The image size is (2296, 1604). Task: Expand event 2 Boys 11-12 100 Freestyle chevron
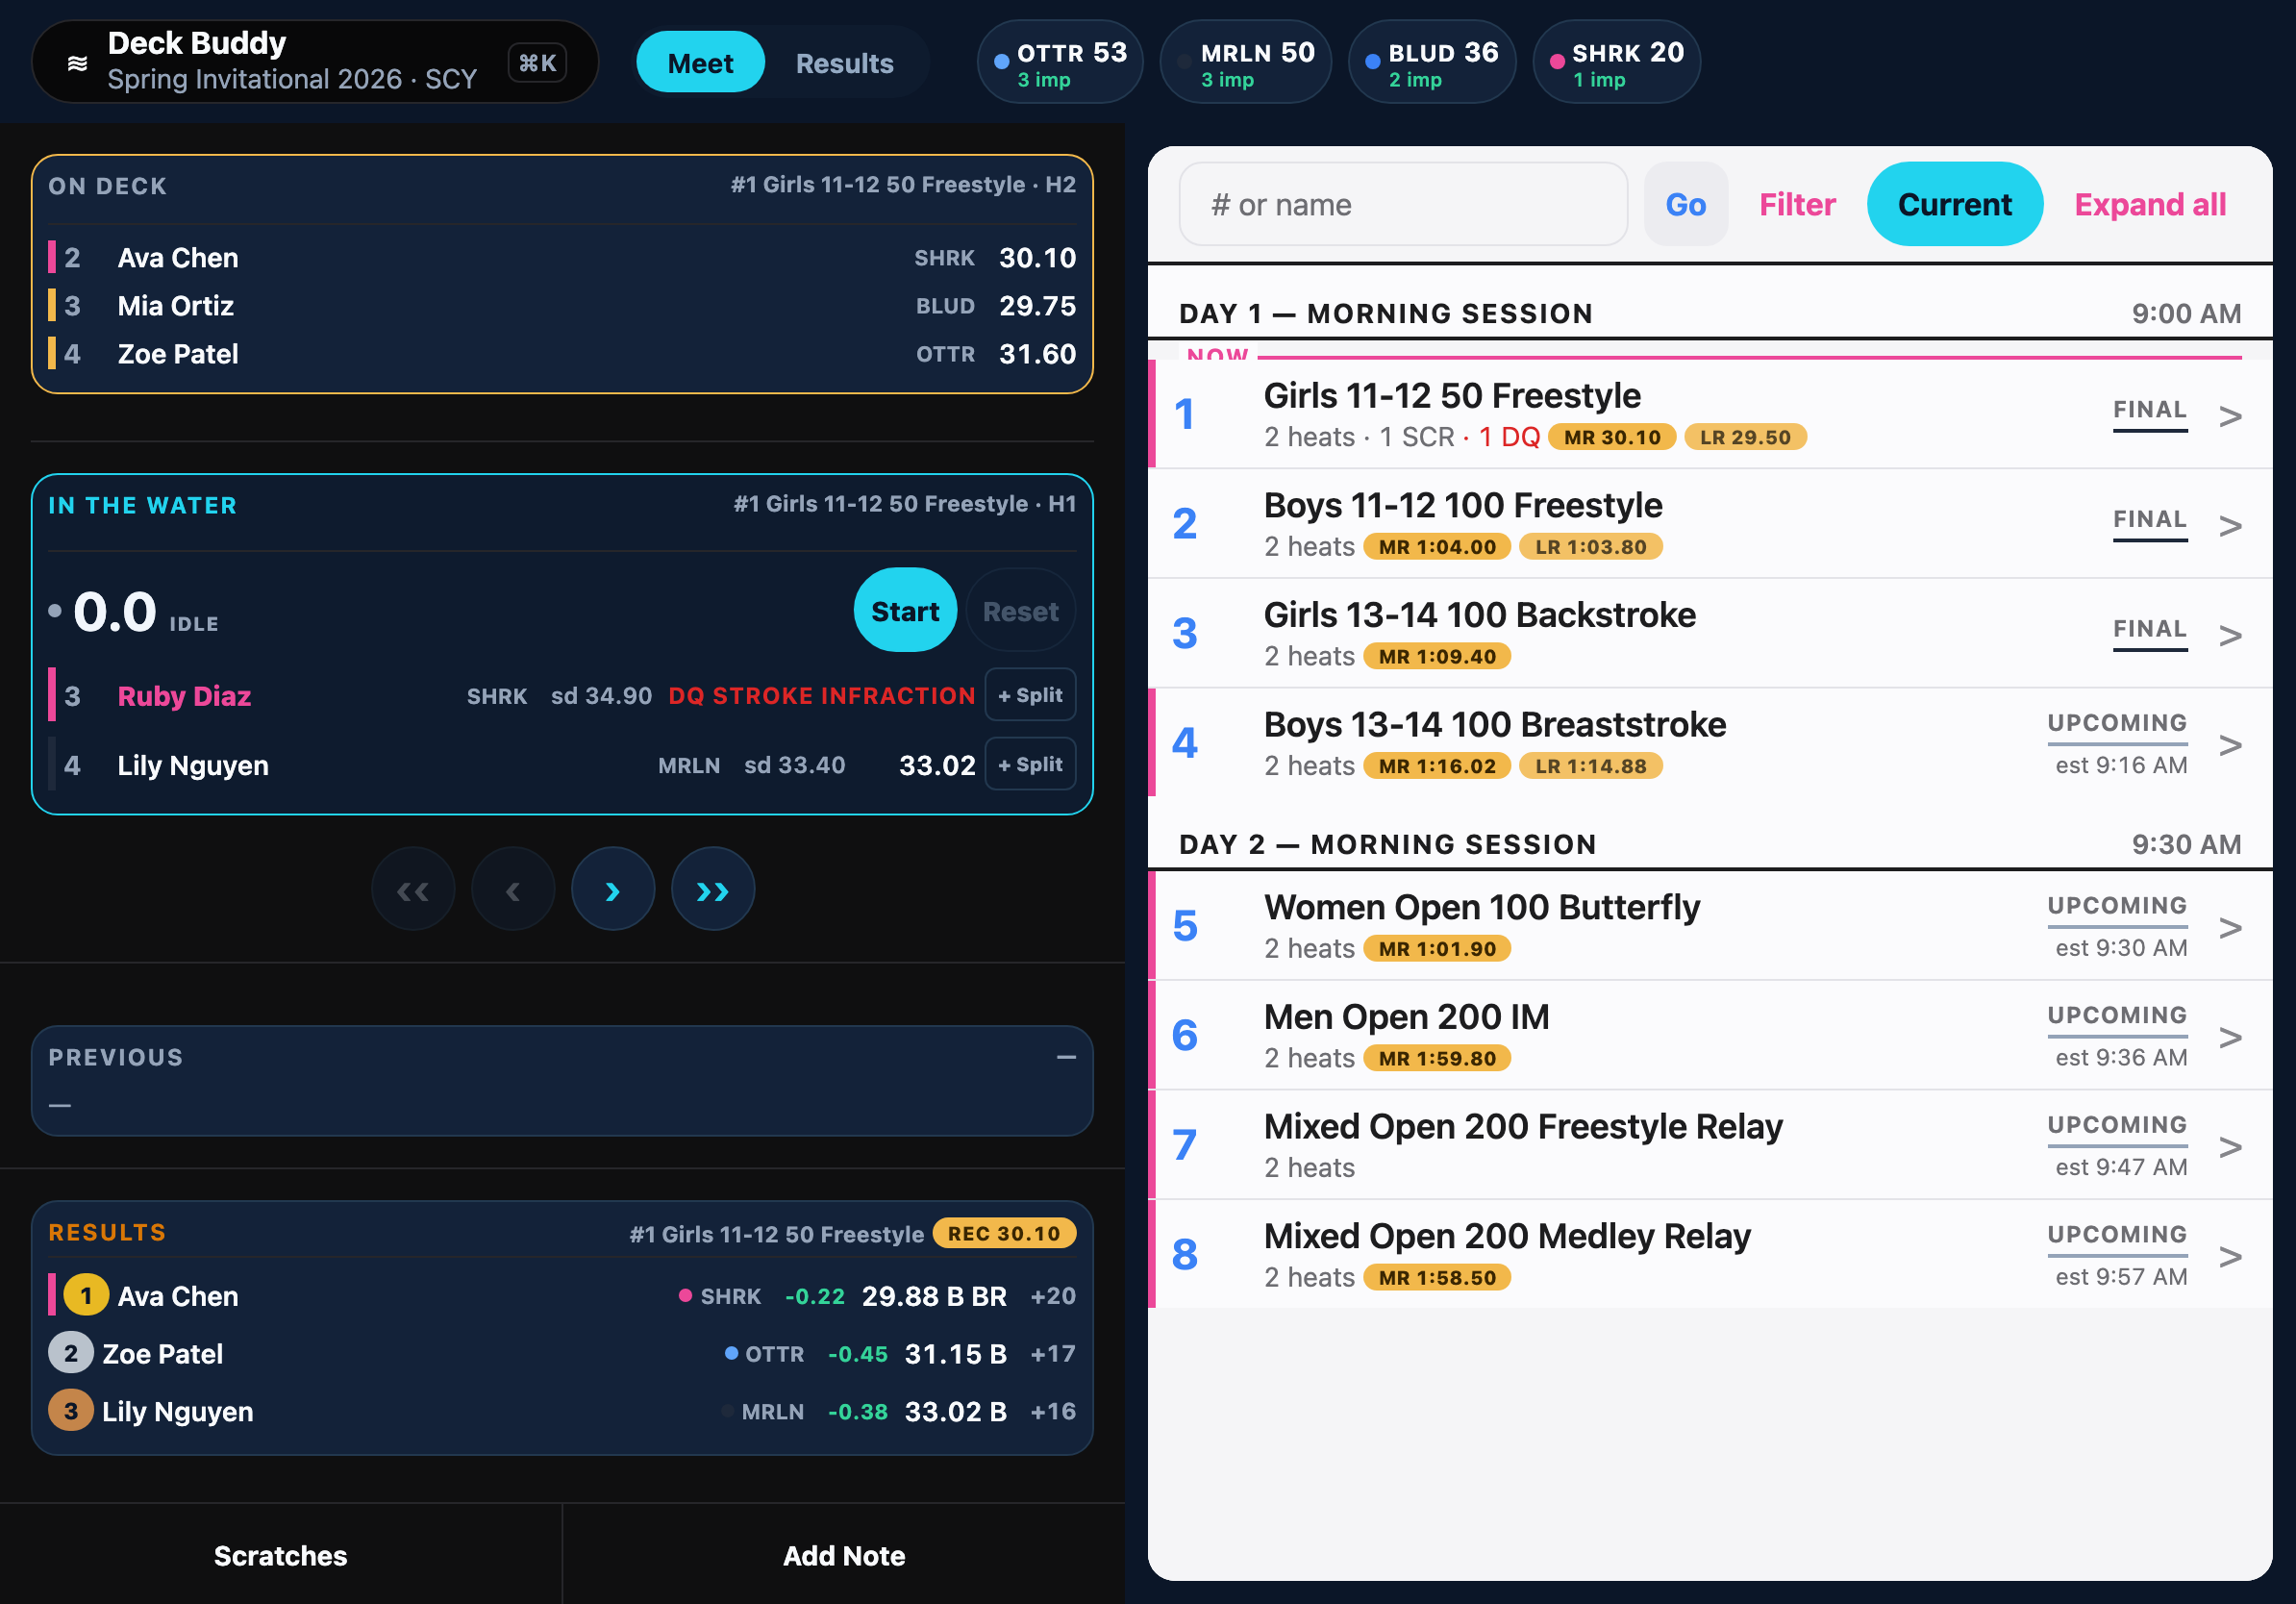[2229, 526]
